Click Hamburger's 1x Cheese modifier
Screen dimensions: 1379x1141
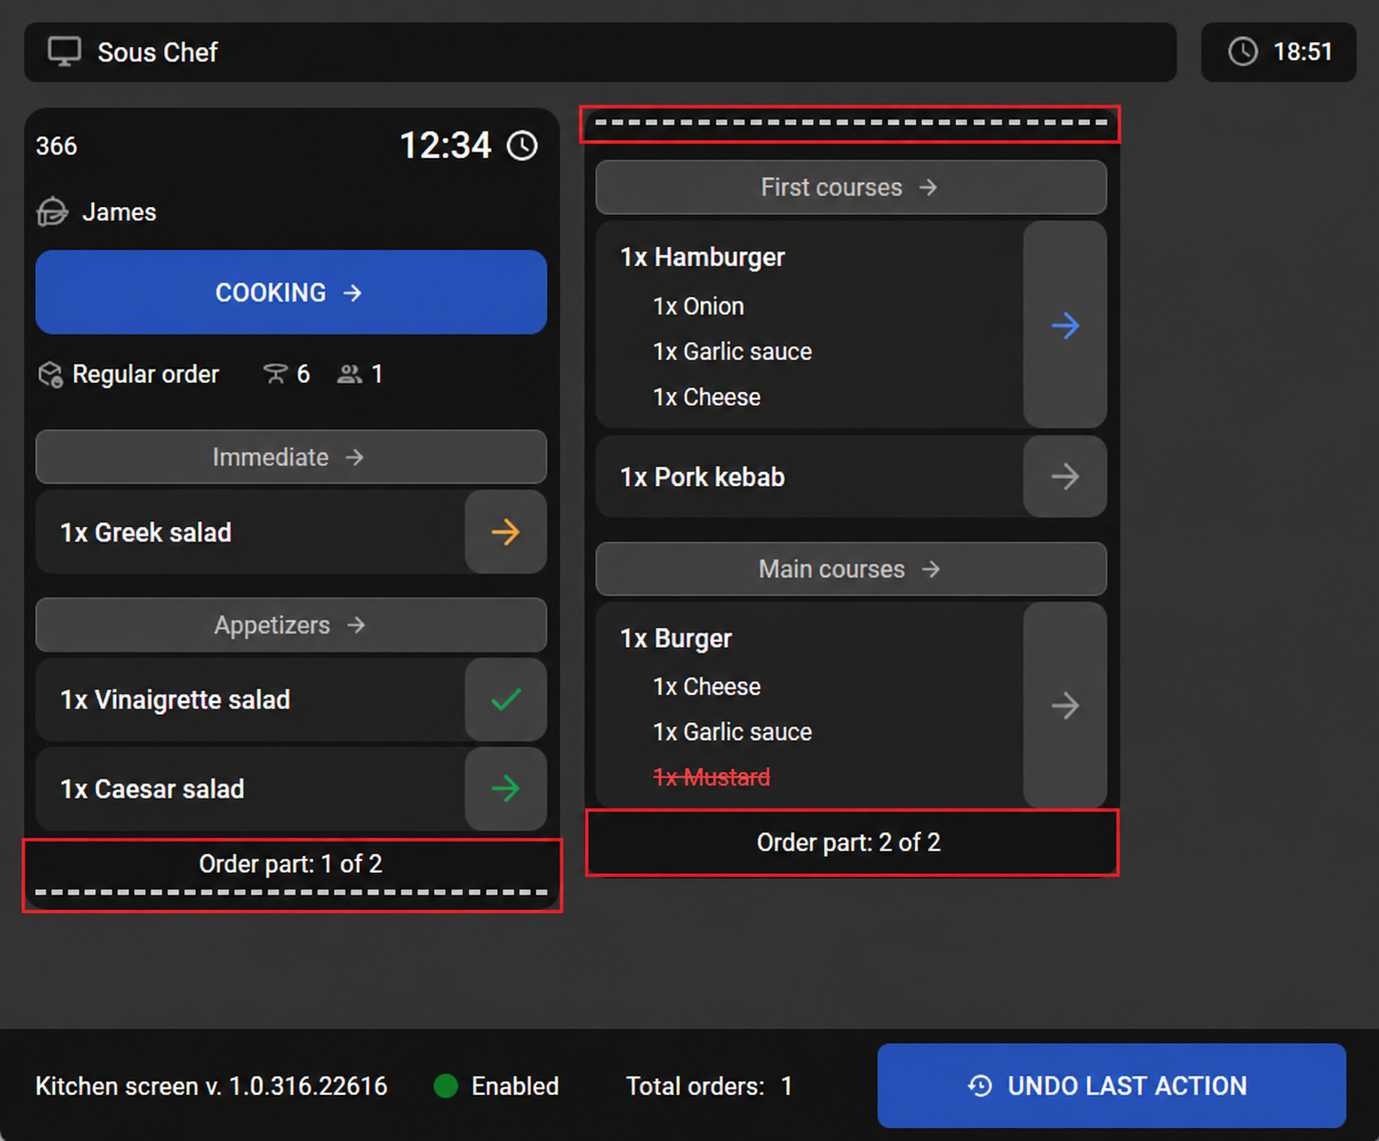tap(706, 397)
